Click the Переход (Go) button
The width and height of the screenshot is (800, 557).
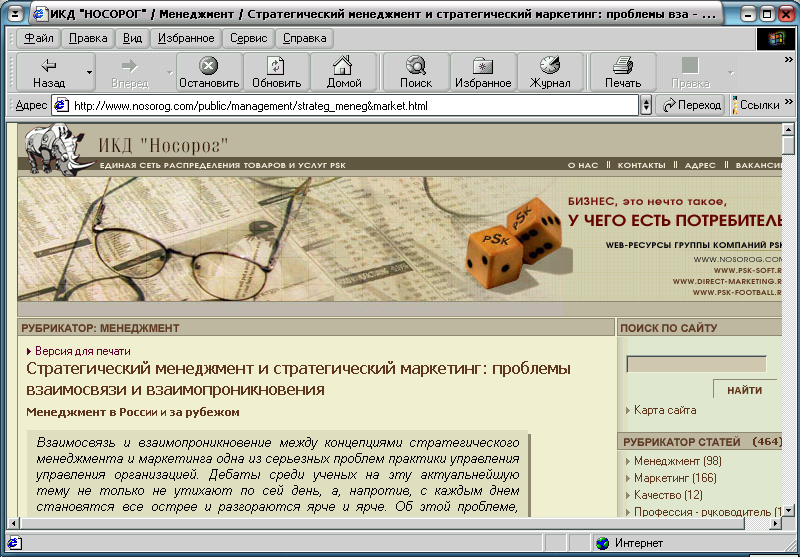691,105
